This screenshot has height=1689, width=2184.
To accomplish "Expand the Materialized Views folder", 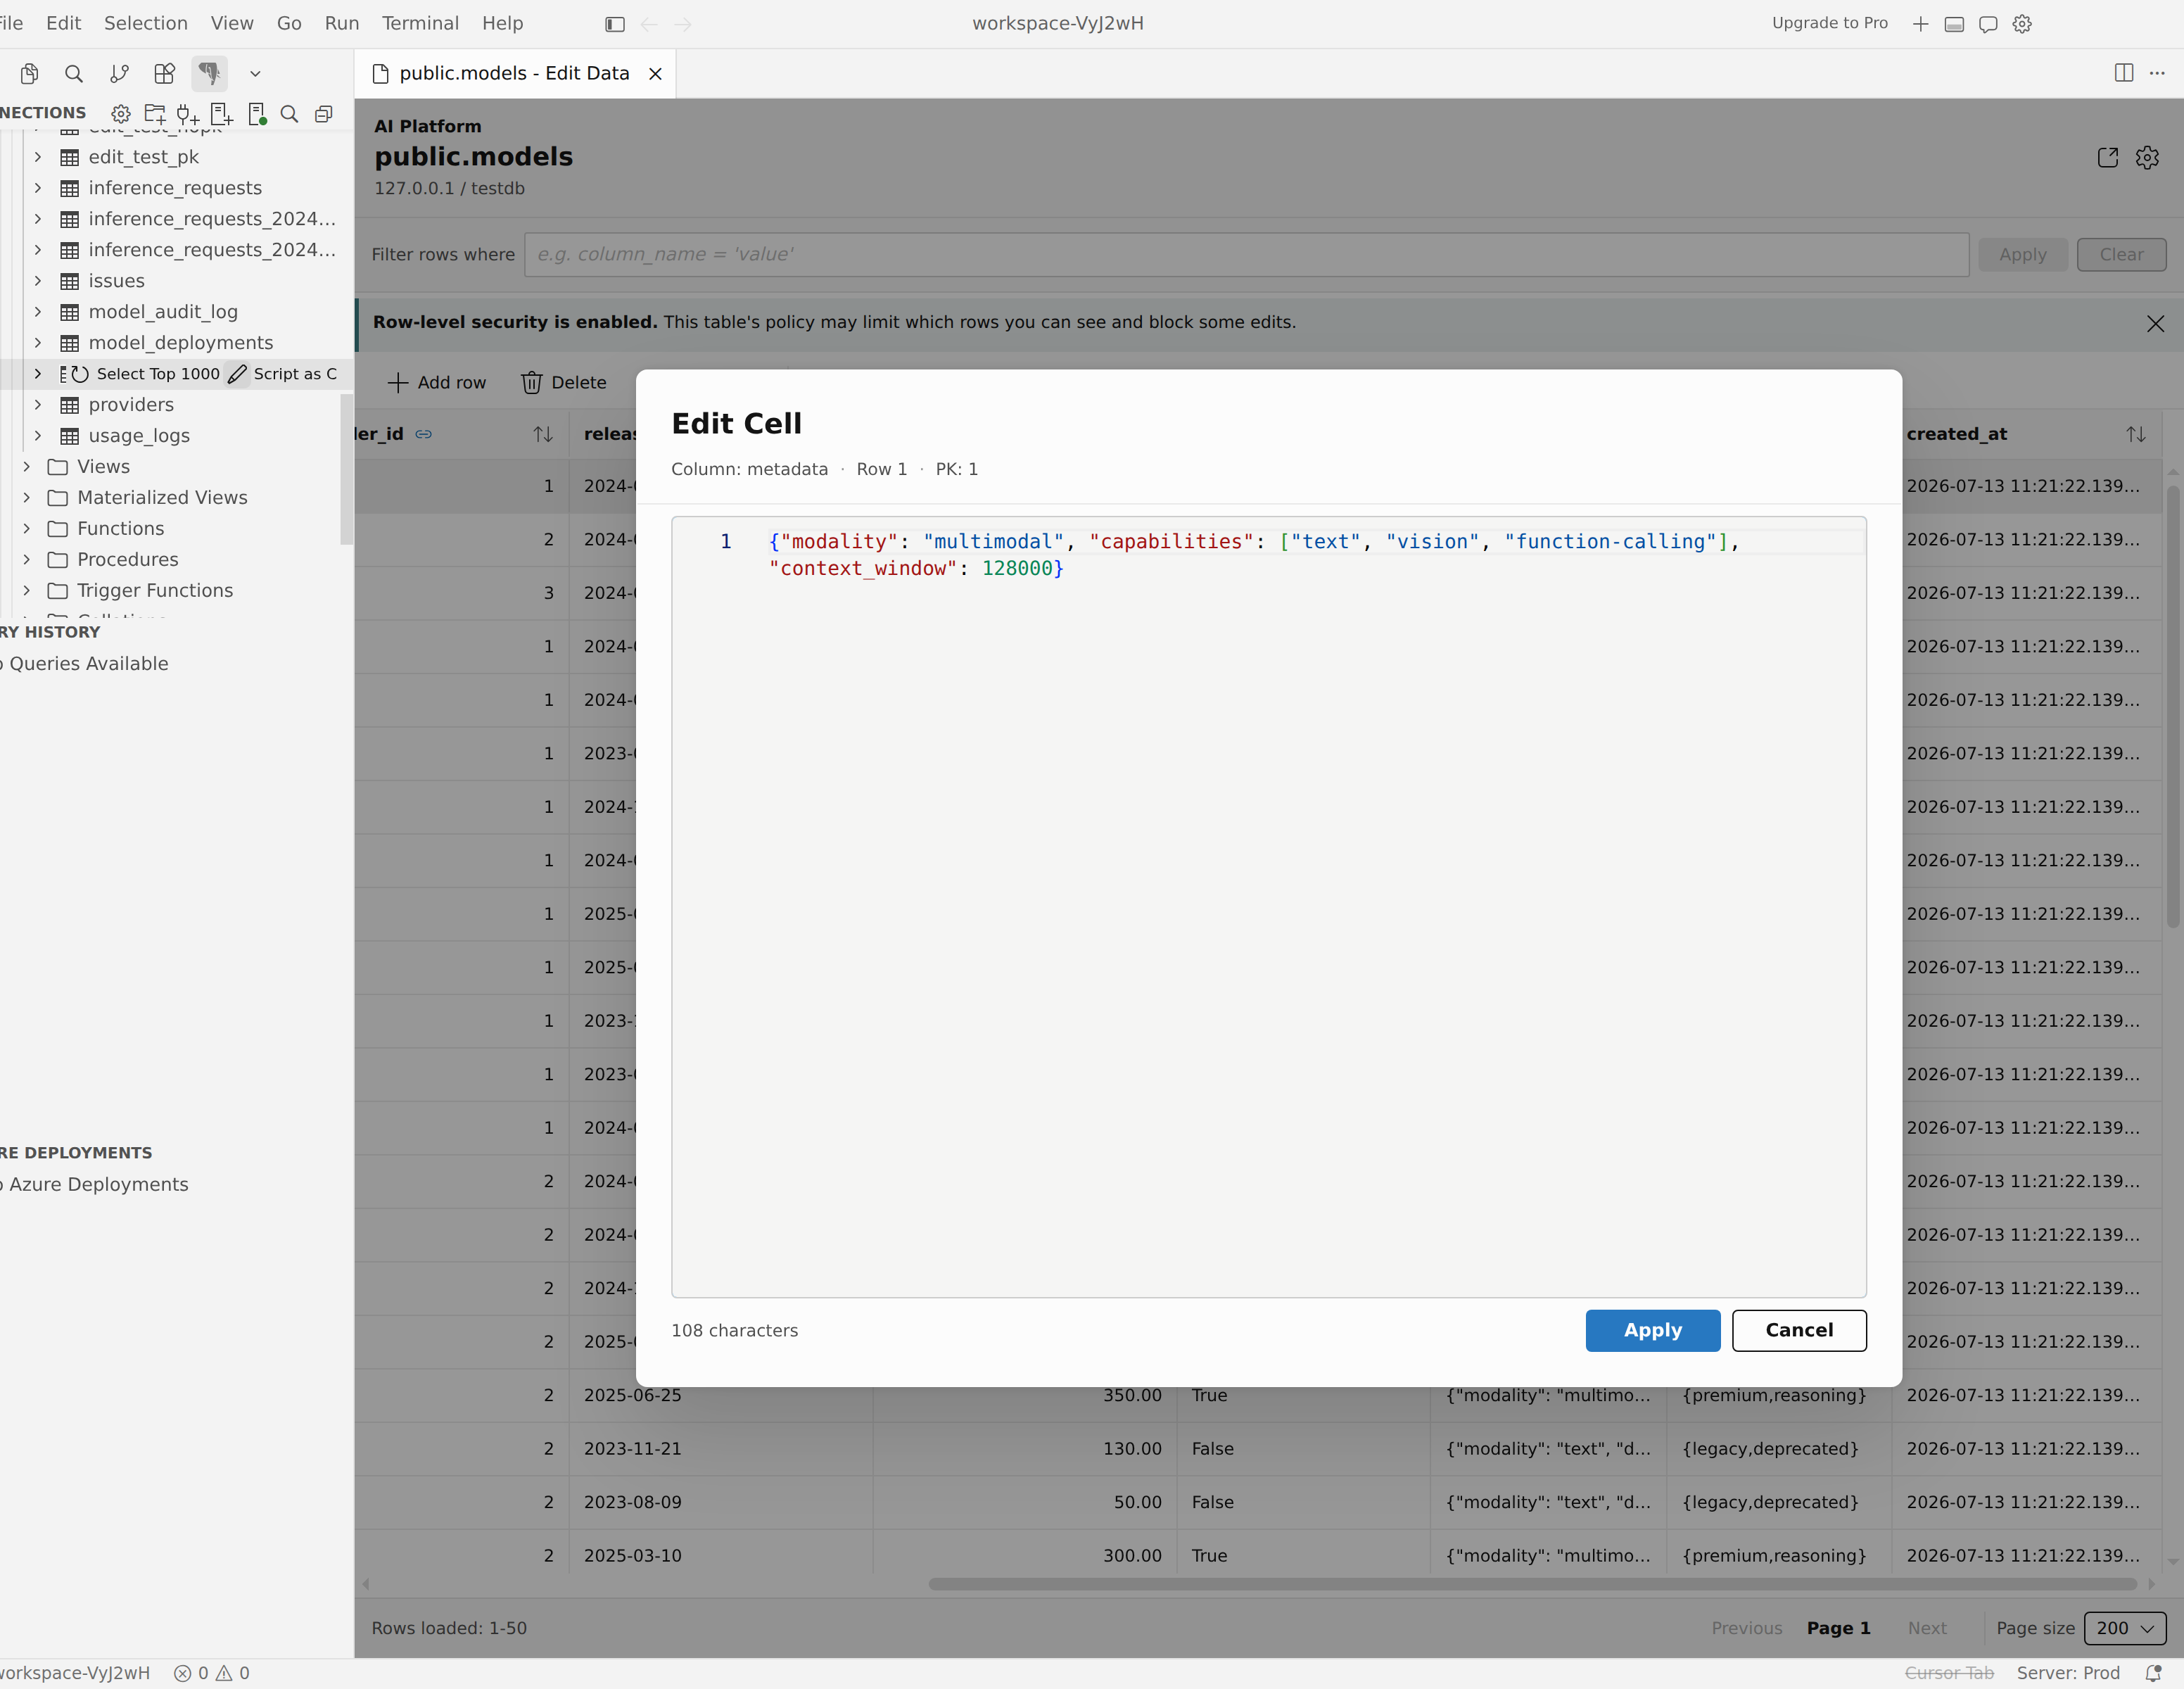I will coord(27,498).
